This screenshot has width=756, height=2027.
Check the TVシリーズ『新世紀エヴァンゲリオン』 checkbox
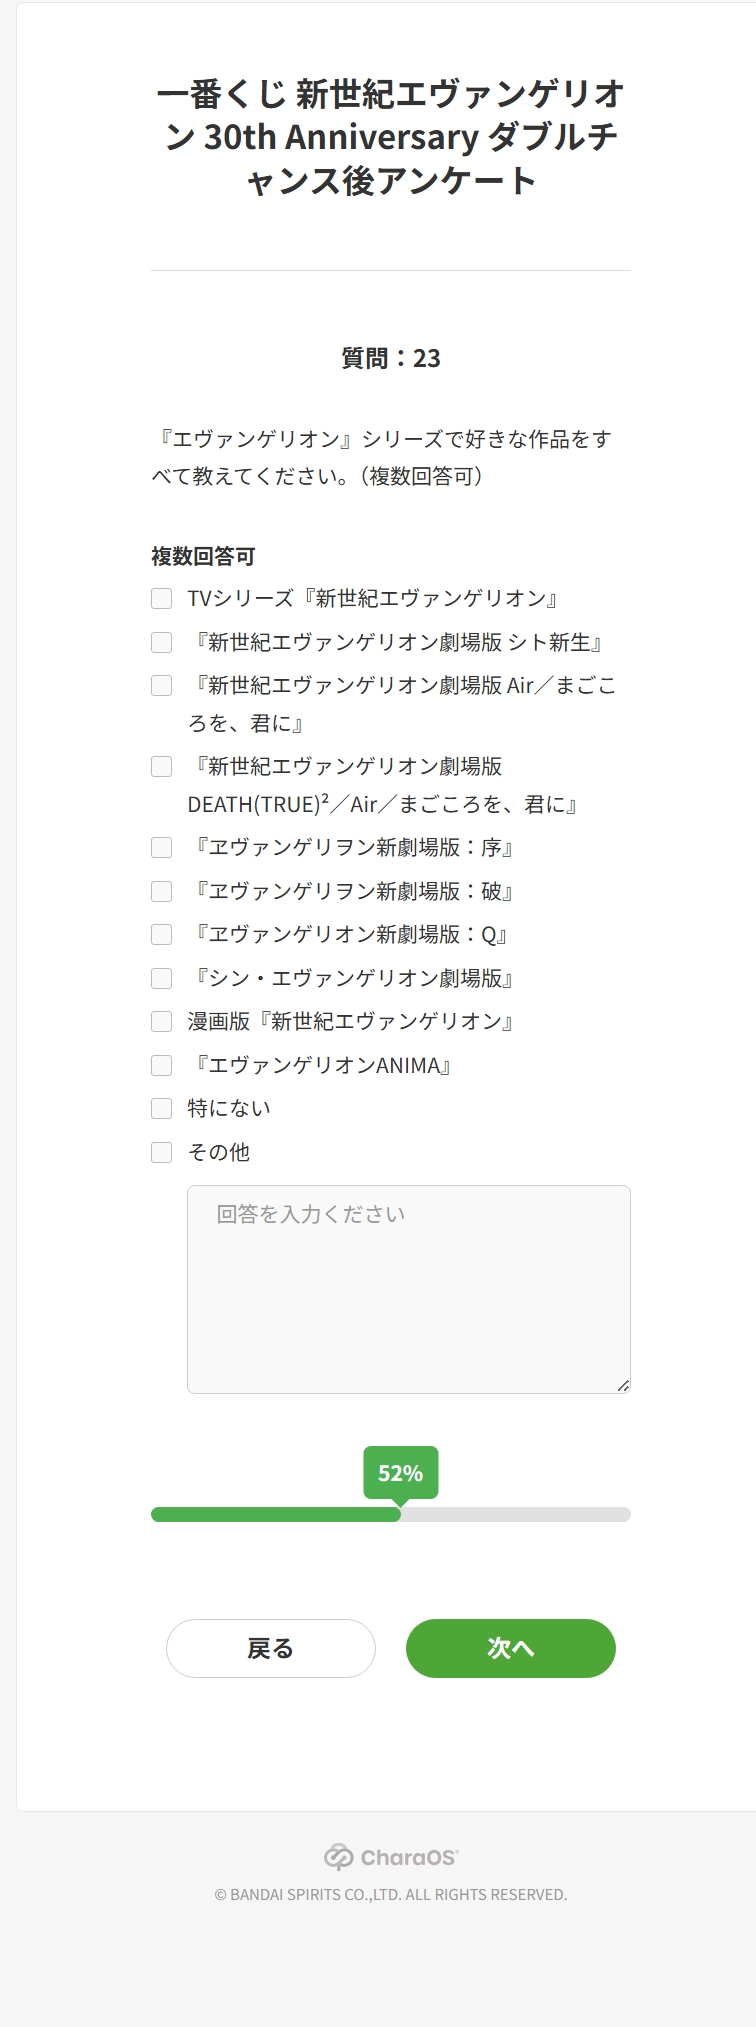161,599
